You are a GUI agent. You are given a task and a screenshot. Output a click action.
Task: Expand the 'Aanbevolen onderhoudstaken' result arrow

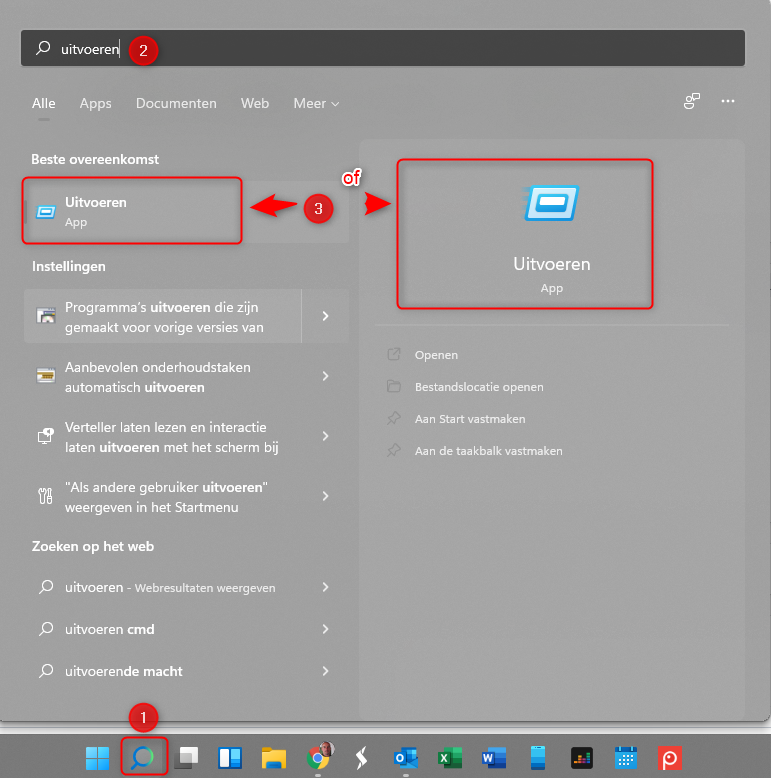pyautogui.click(x=325, y=376)
